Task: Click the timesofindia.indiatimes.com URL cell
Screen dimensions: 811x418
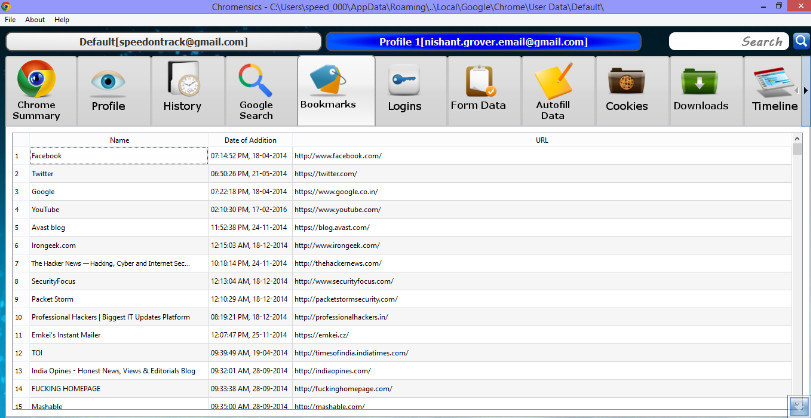Action: [x=542, y=353]
